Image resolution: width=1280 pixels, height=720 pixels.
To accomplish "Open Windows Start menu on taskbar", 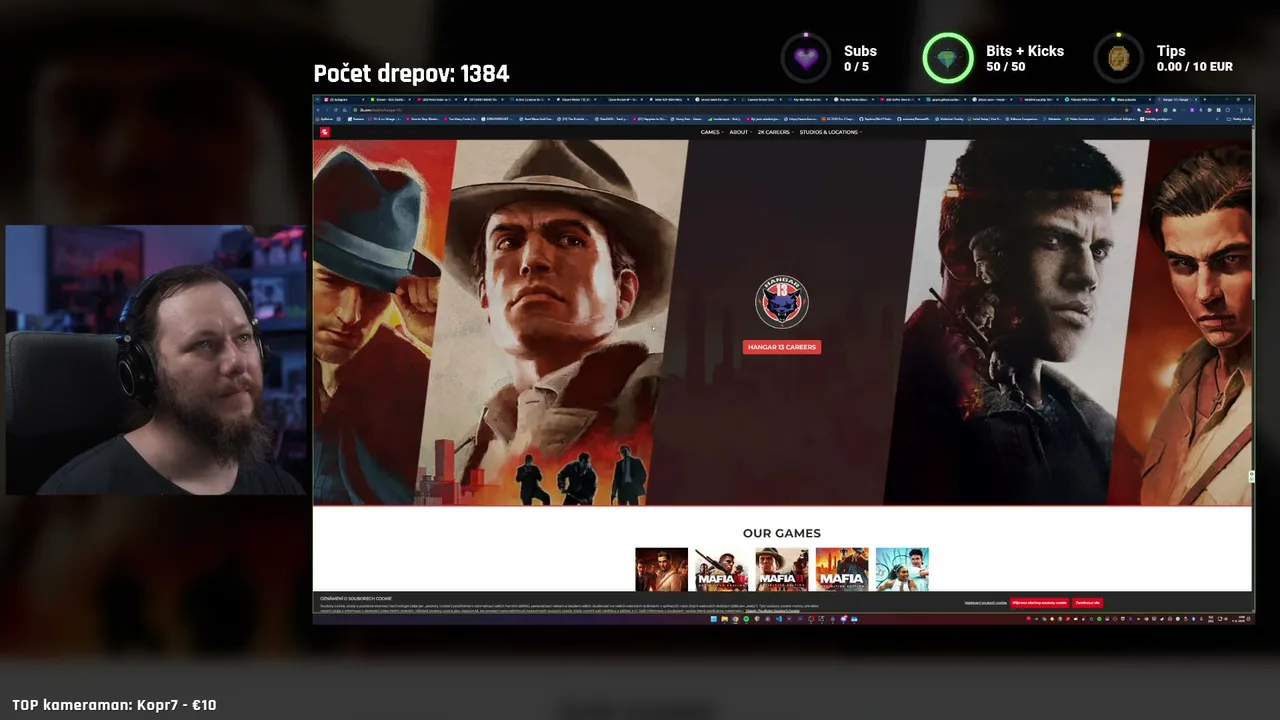I will click(714, 619).
